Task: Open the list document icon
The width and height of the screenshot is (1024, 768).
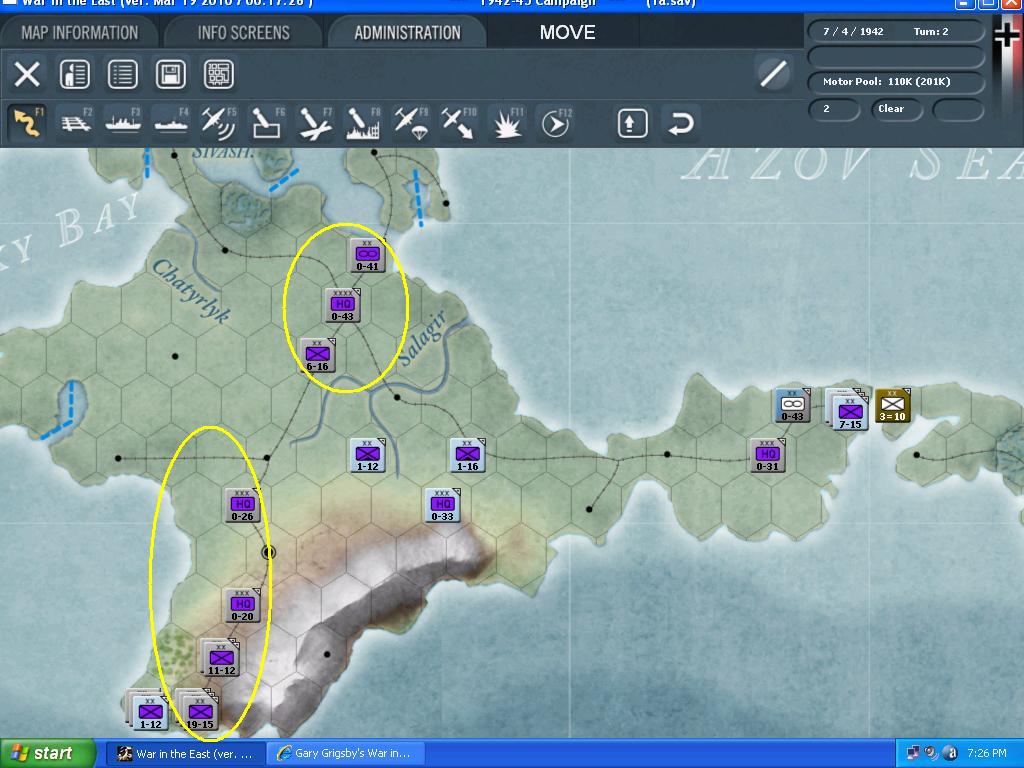Action: pos(123,74)
